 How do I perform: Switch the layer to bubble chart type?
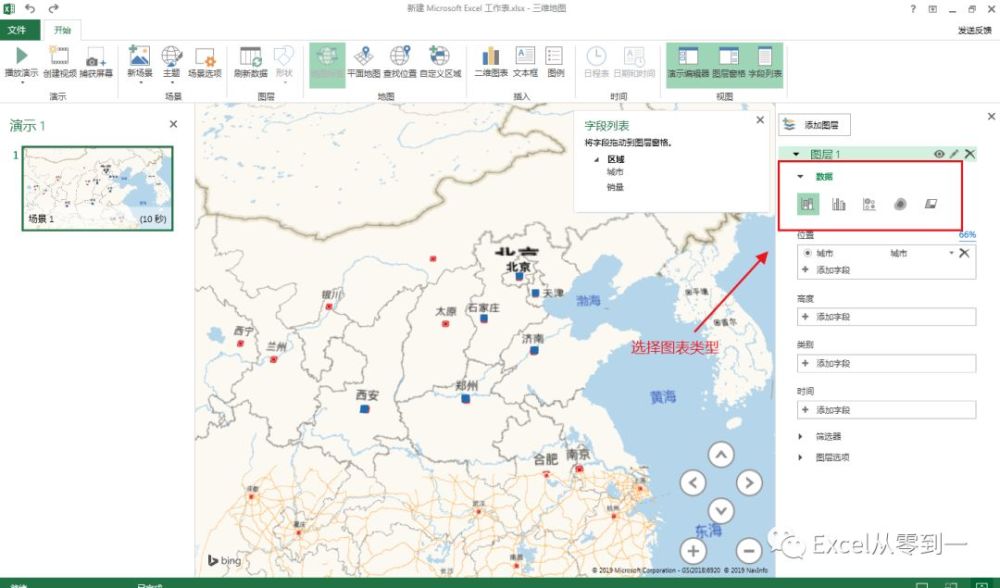pos(870,203)
